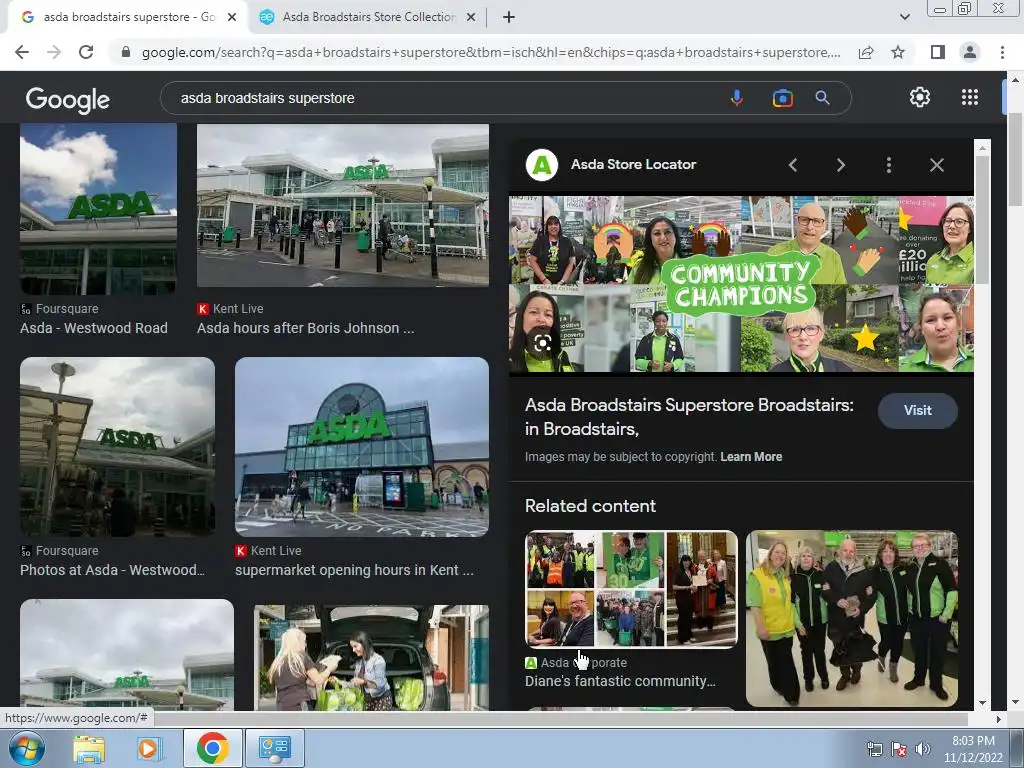Open the Asda Store Locator source link
The width and height of the screenshot is (1024, 768).
tap(633, 165)
